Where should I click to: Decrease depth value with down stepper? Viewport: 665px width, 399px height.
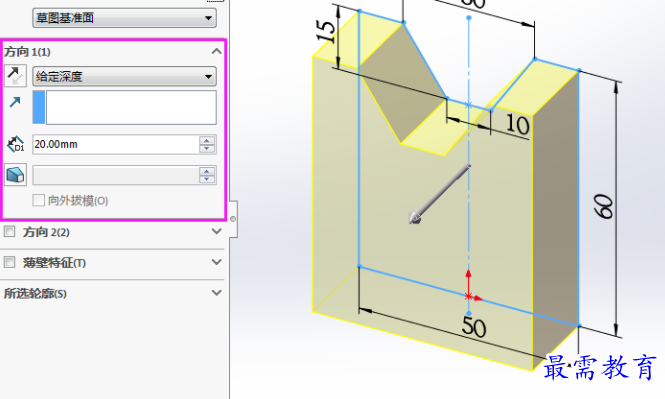[x=207, y=148]
